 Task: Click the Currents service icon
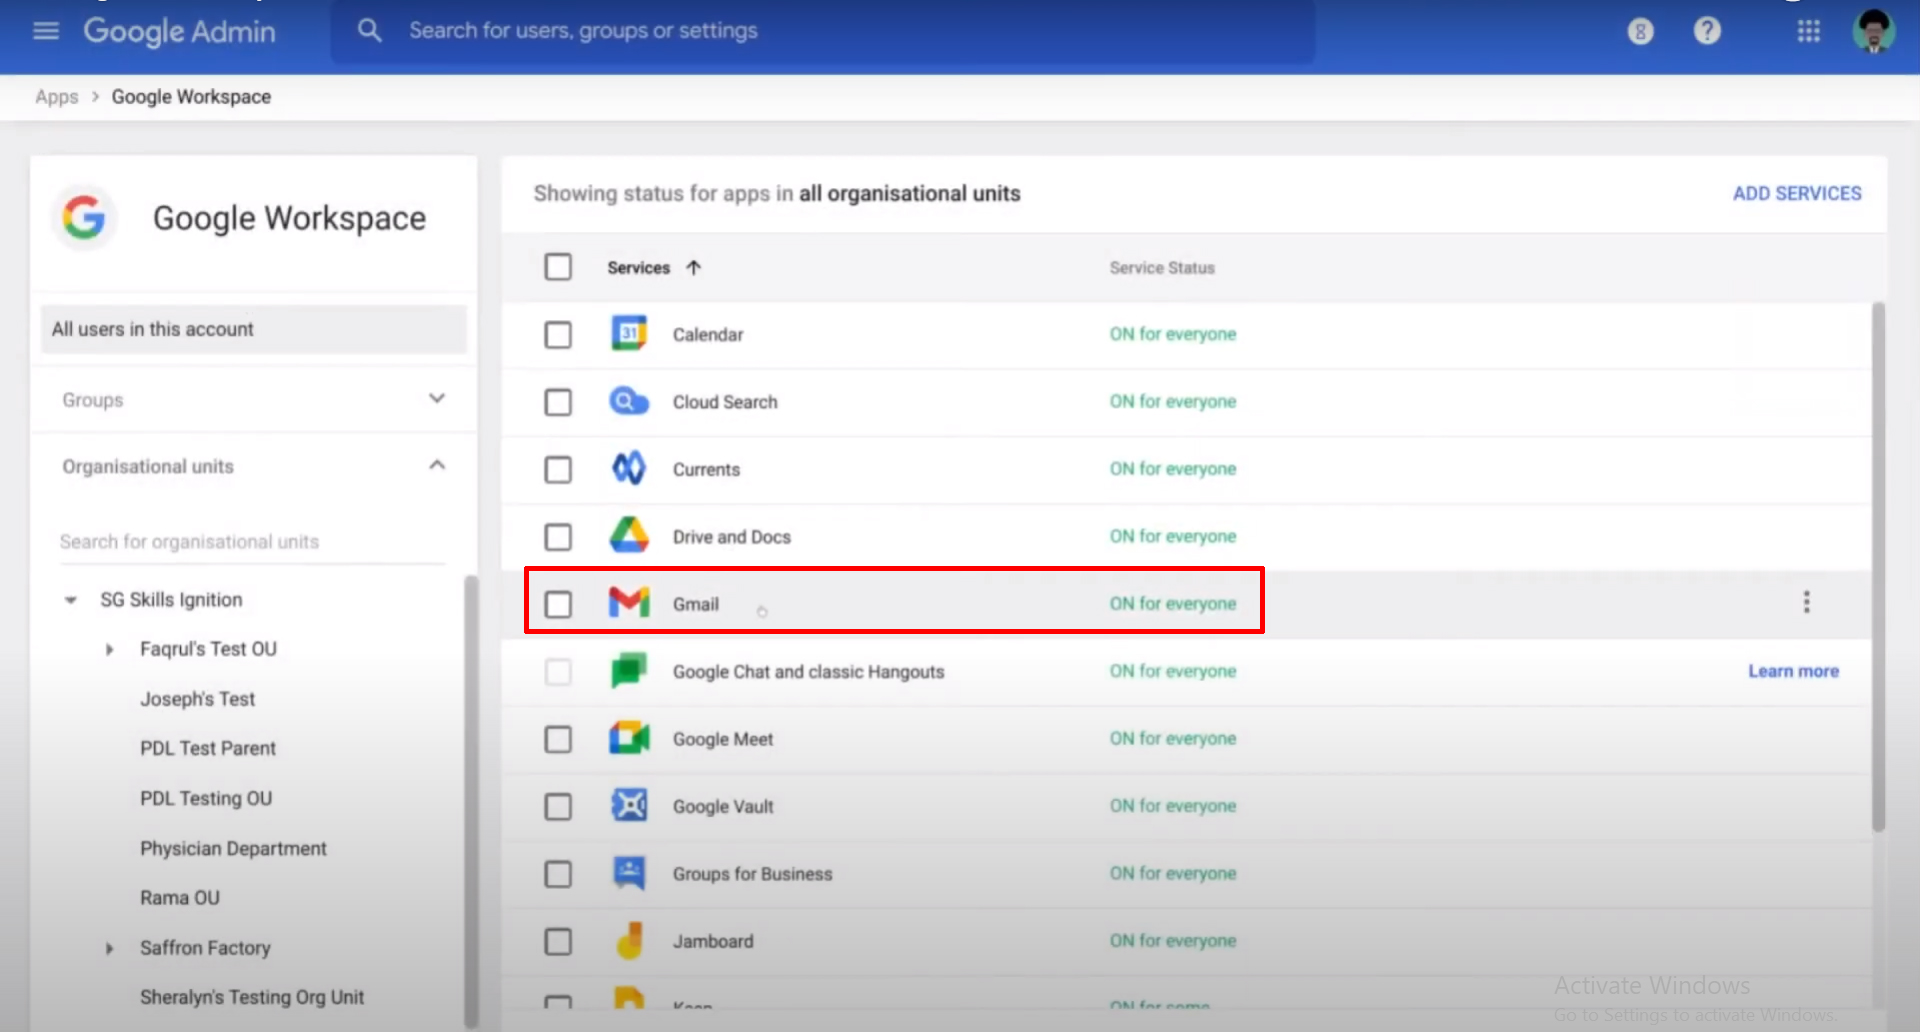tap(629, 468)
